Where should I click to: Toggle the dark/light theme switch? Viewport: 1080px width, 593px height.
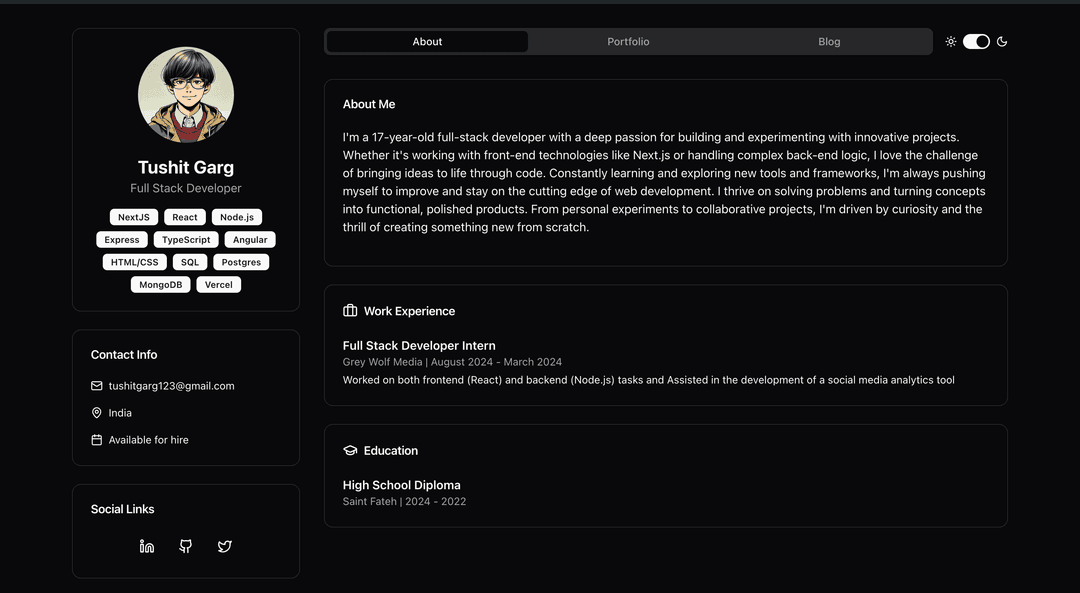[976, 42]
